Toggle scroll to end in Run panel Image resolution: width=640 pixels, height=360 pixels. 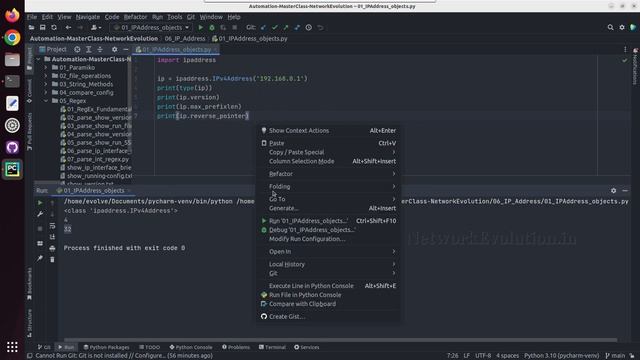(52, 237)
